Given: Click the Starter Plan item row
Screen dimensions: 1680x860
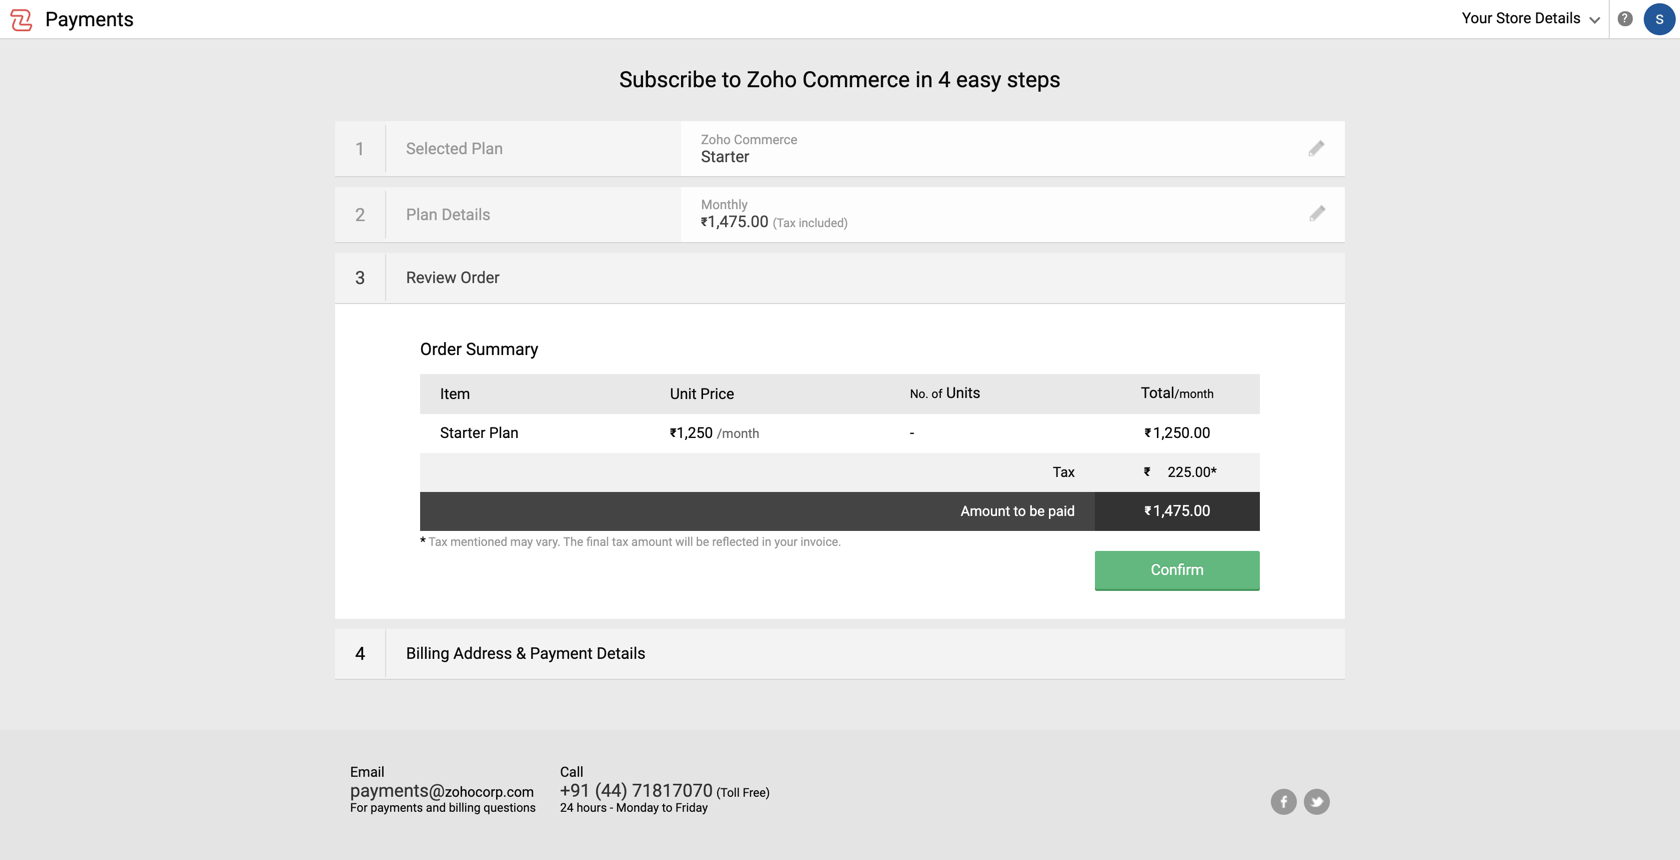Looking at the screenshot, I should pos(479,433).
